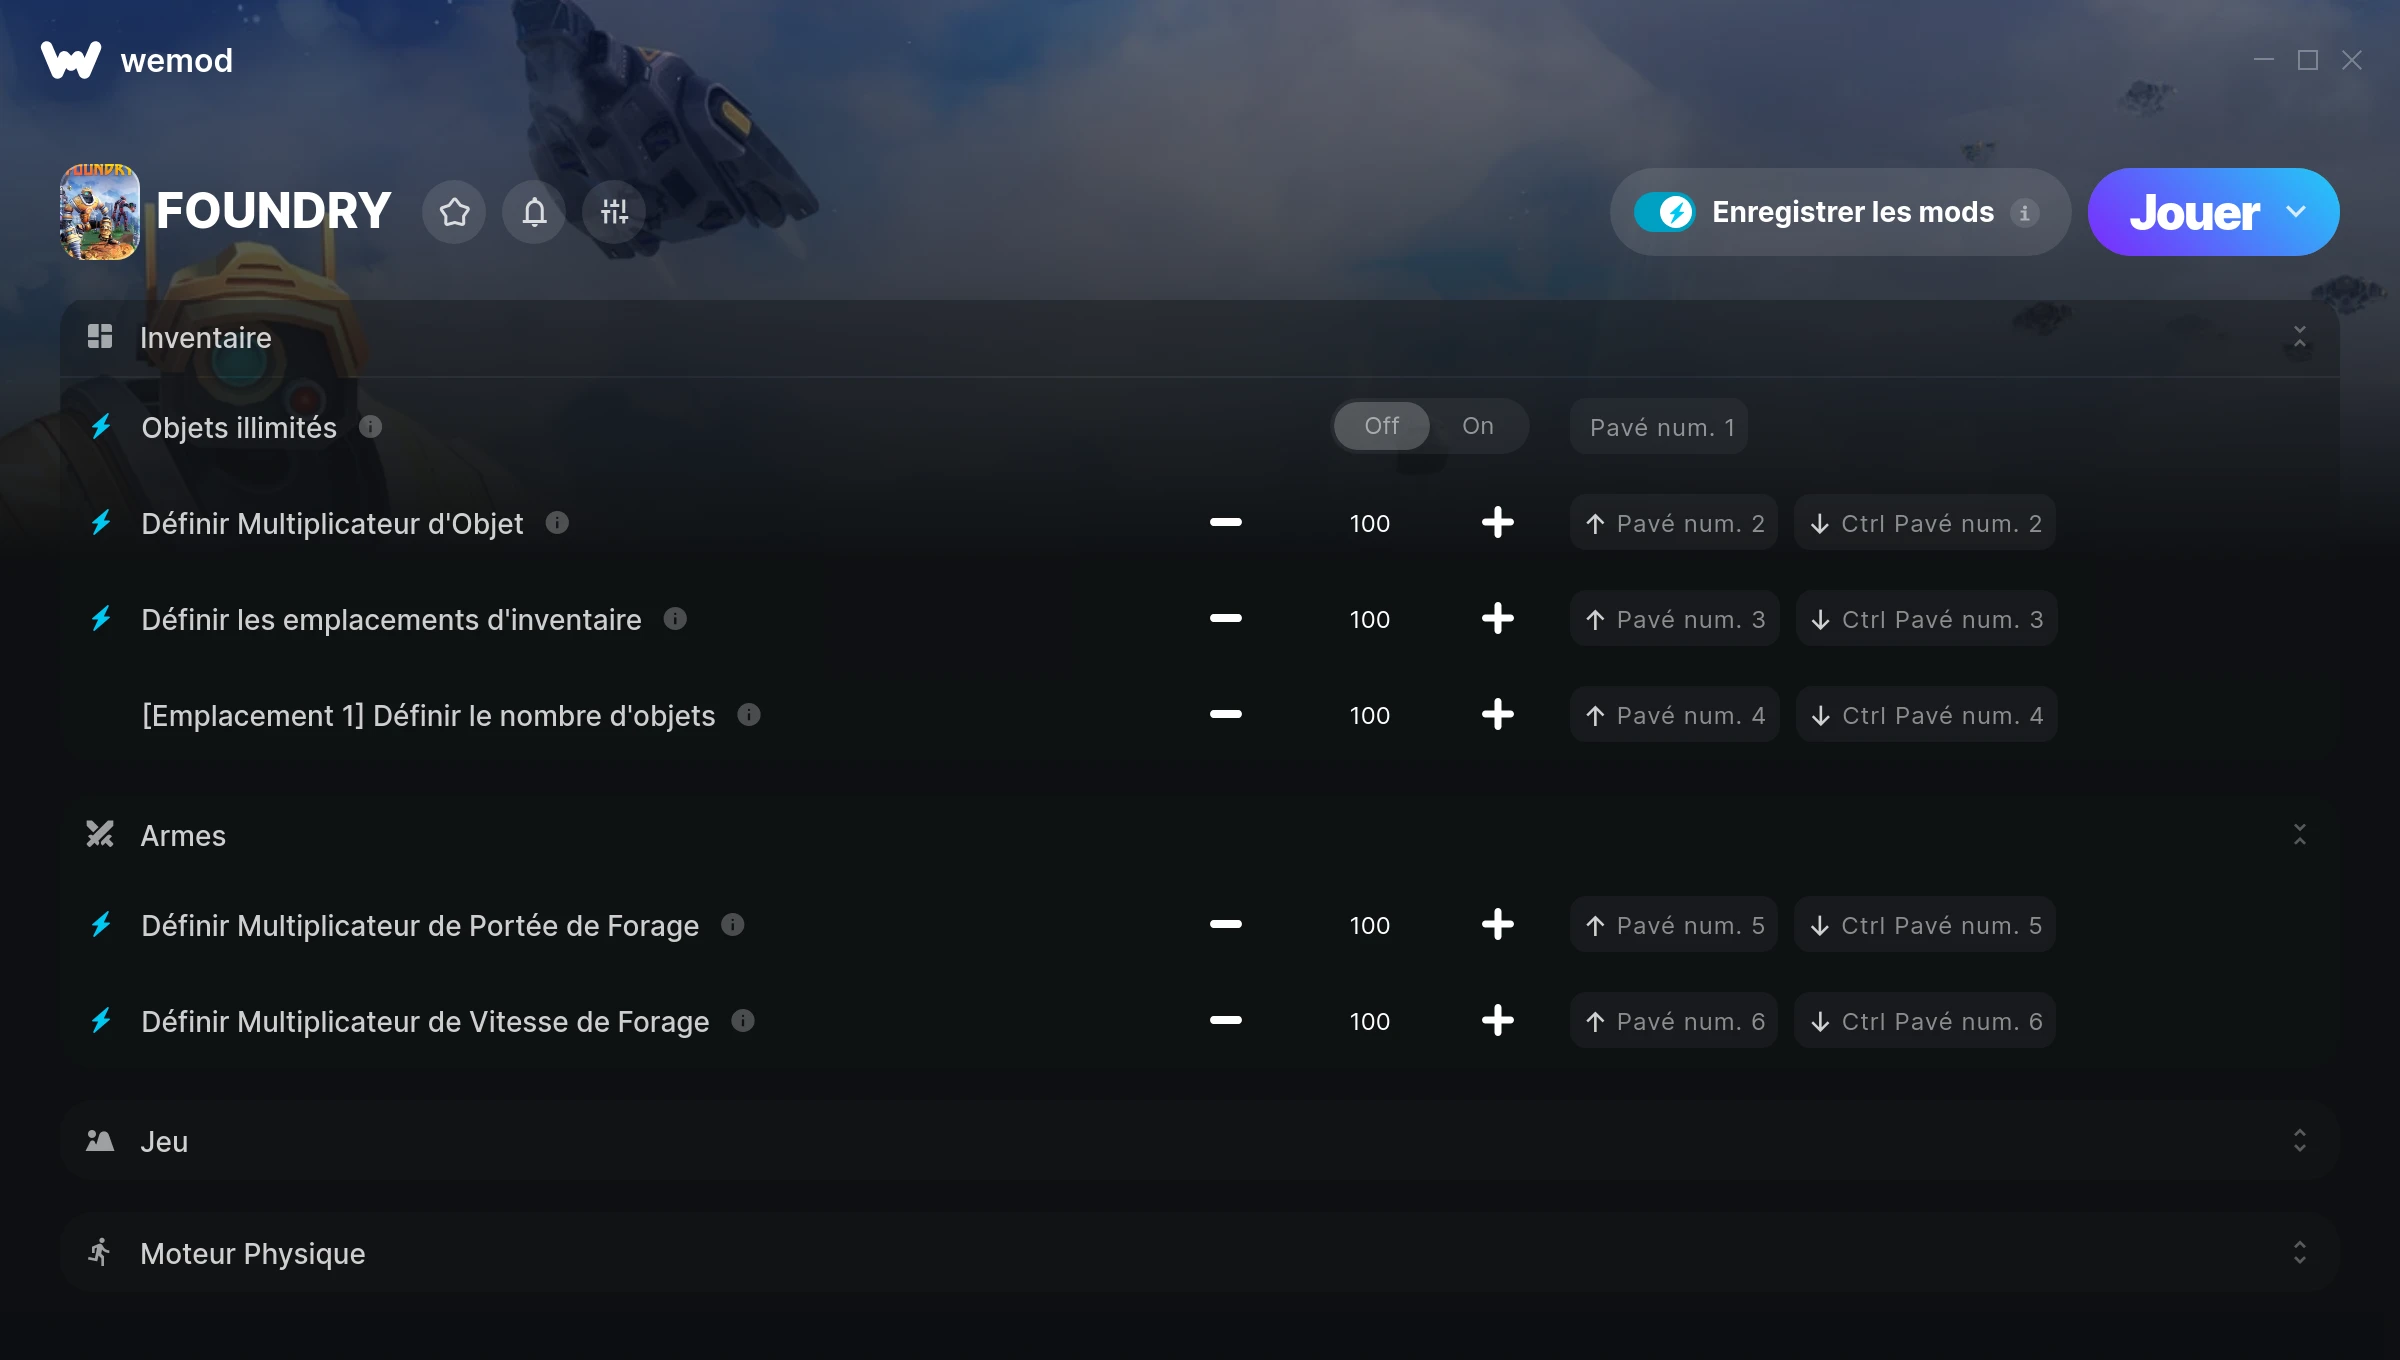Click the info icon next to Objets illimités
The width and height of the screenshot is (2400, 1360).
tap(371, 427)
